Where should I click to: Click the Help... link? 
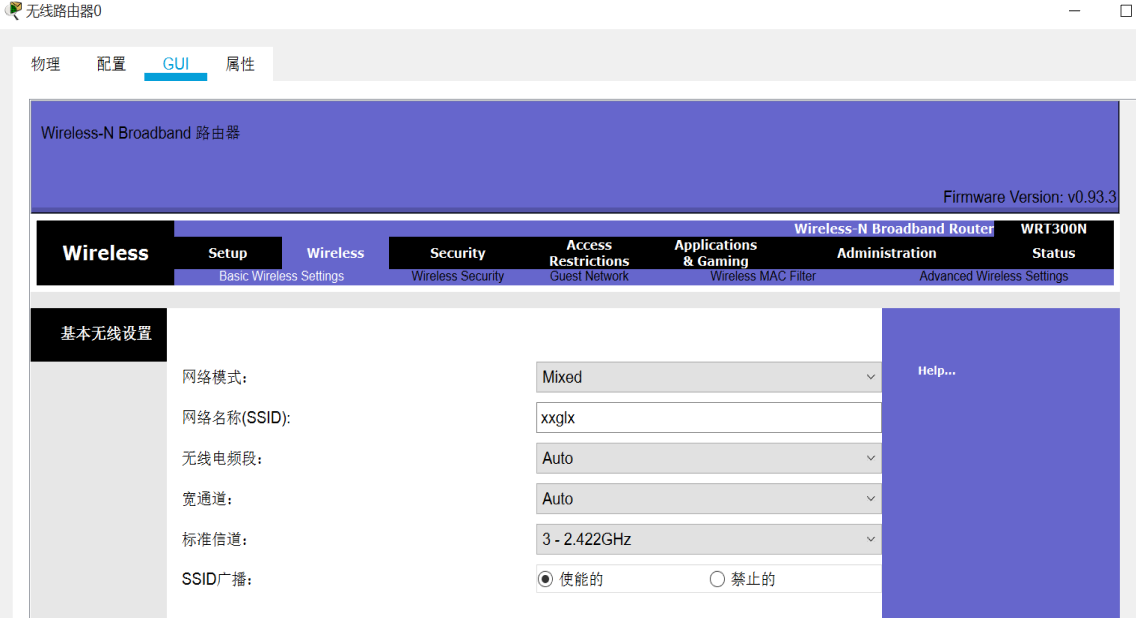click(x=936, y=370)
